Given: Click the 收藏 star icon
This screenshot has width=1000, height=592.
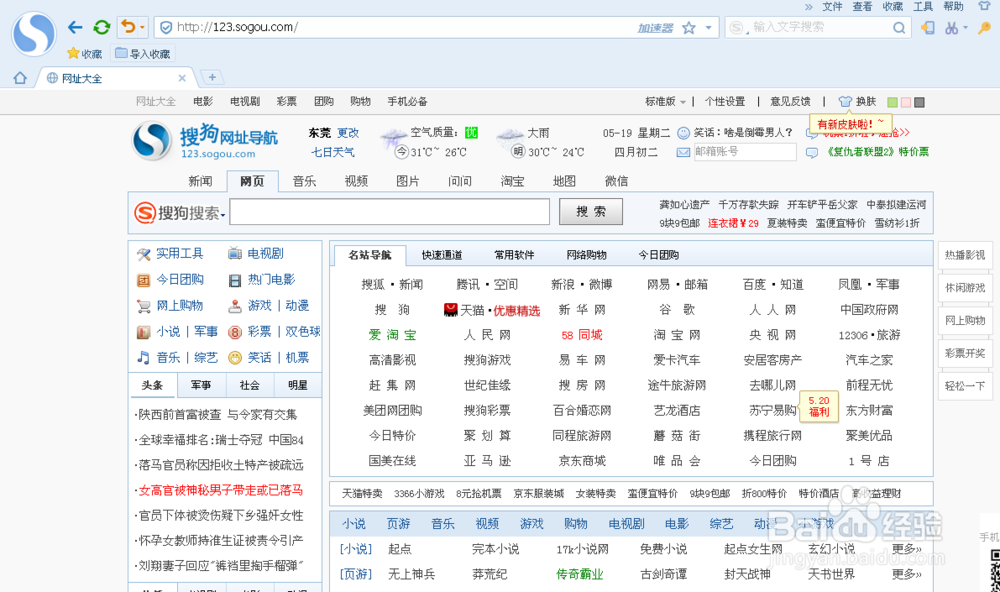Looking at the screenshot, I should (x=73, y=53).
